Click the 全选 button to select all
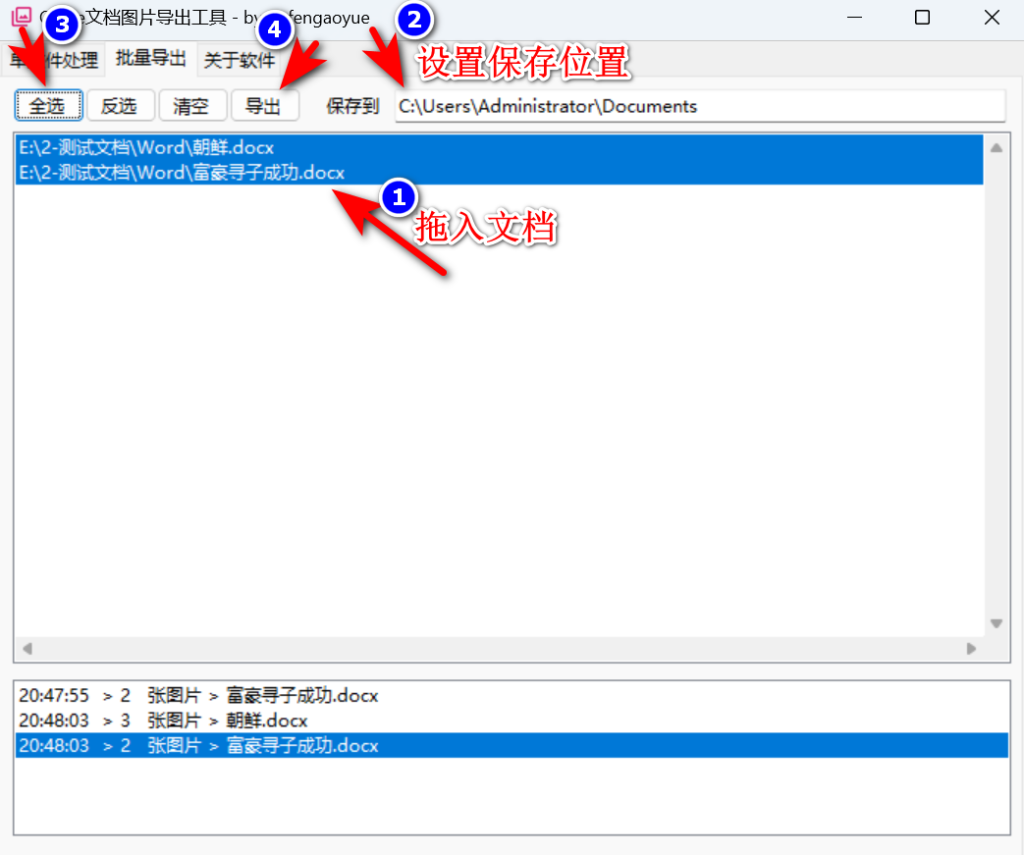The height and width of the screenshot is (855, 1024). click(48, 104)
